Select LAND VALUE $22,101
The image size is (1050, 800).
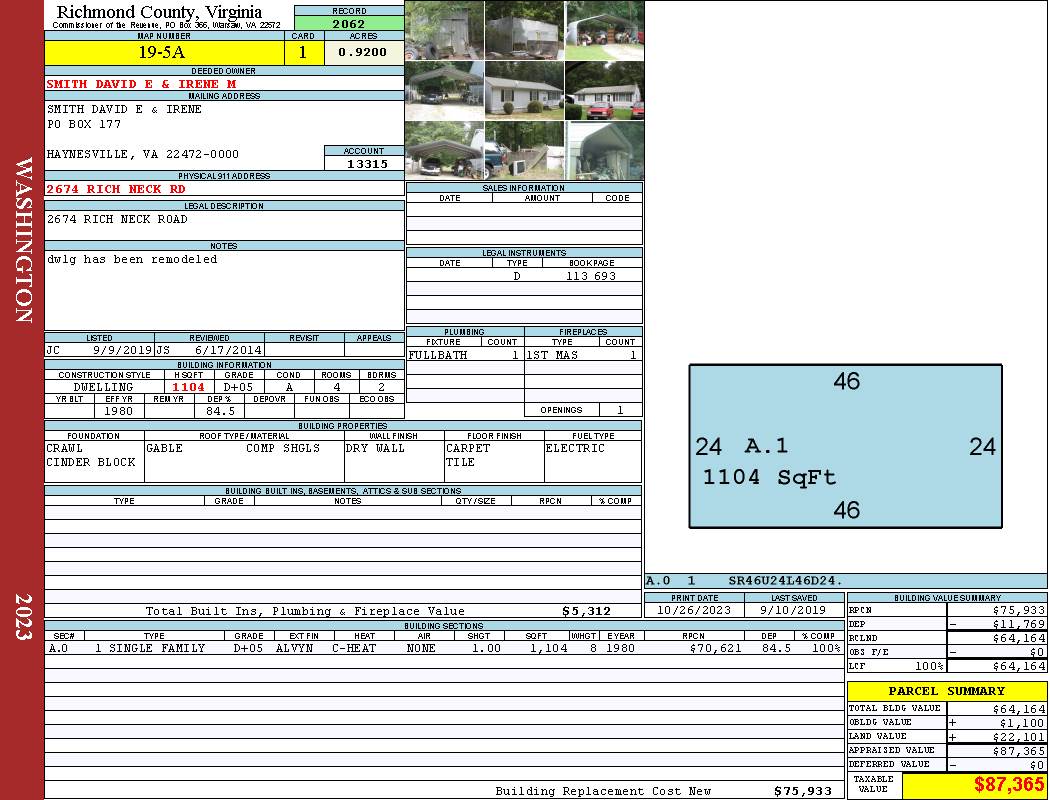coord(1019,737)
